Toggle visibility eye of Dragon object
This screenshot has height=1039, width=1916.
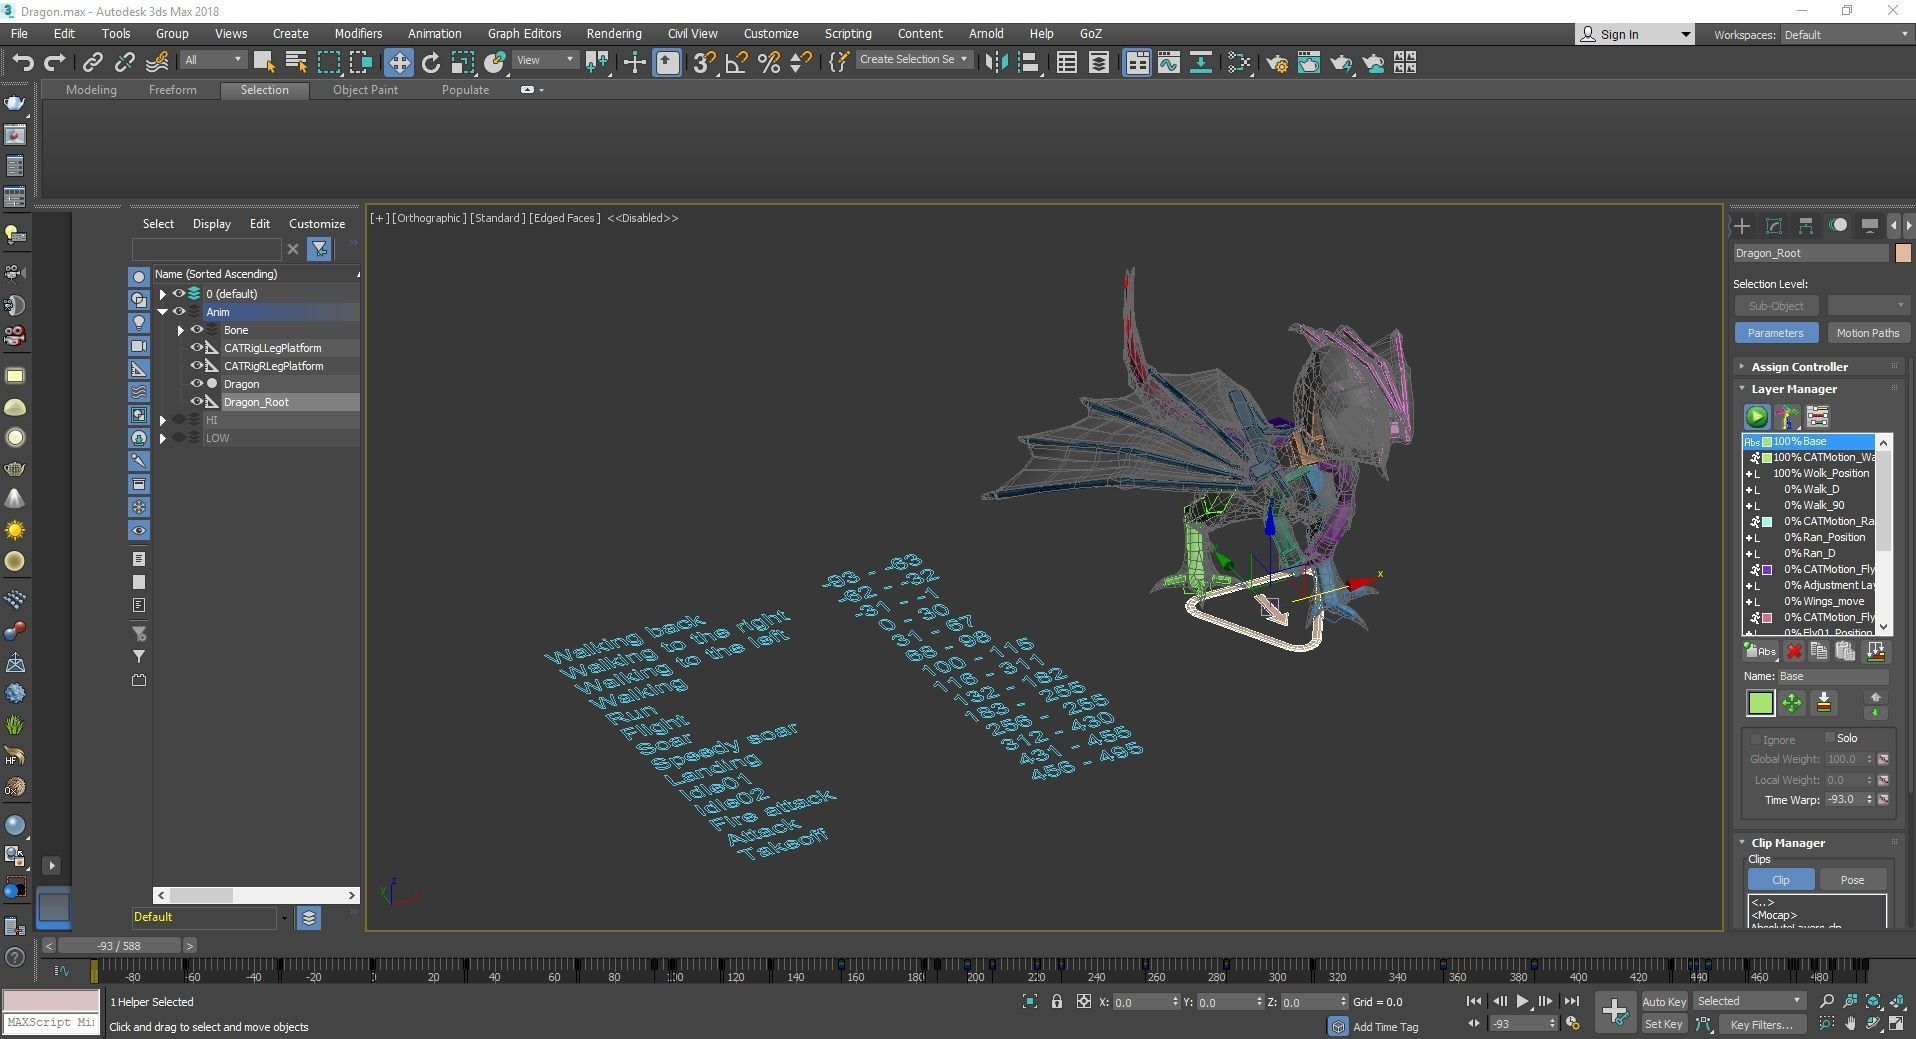pyautogui.click(x=197, y=384)
